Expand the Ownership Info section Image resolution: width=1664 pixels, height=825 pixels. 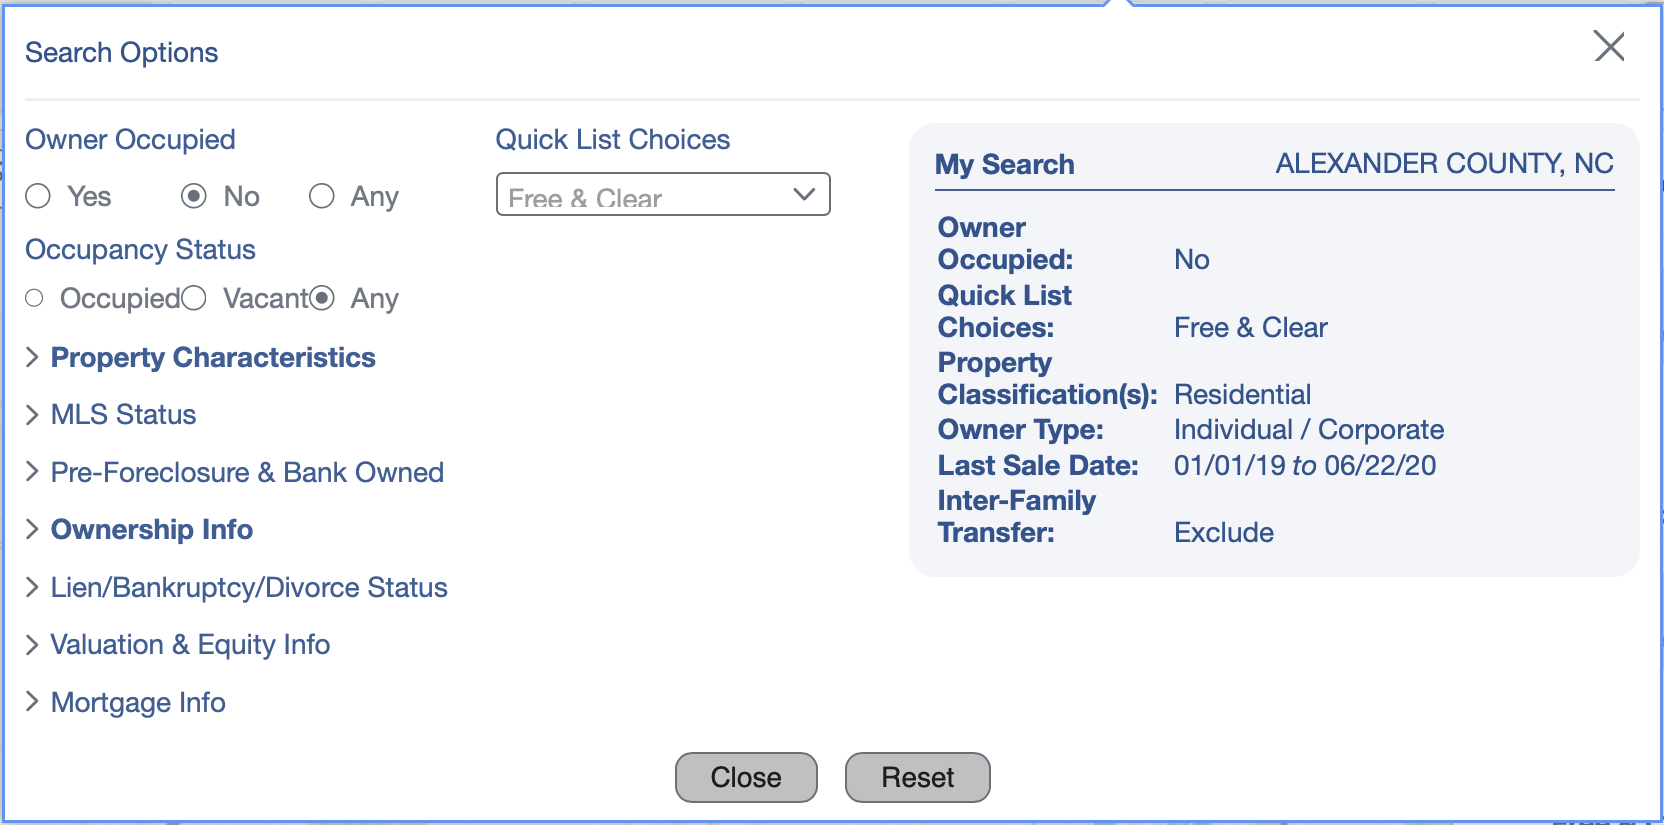[152, 529]
